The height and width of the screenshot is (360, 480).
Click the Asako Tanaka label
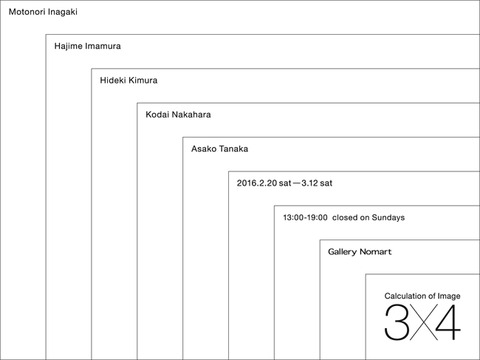[x=220, y=149]
